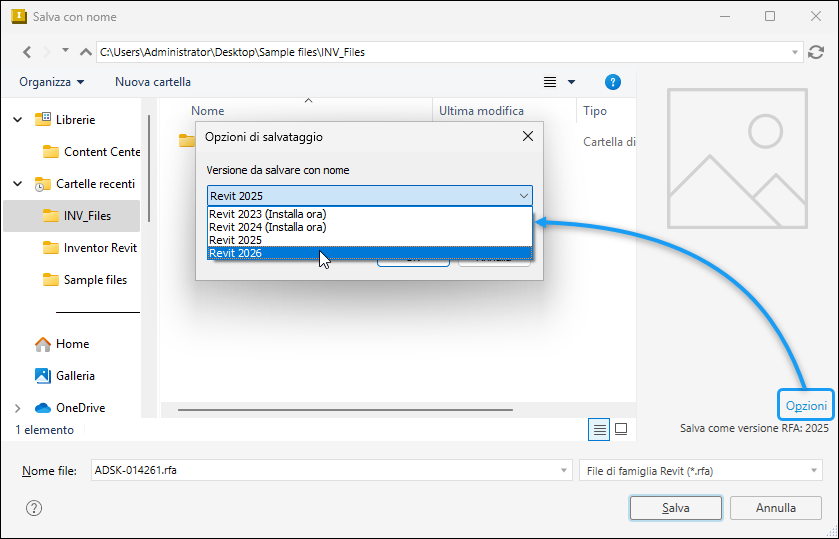Open help question mark at bottom left

[34, 508]
